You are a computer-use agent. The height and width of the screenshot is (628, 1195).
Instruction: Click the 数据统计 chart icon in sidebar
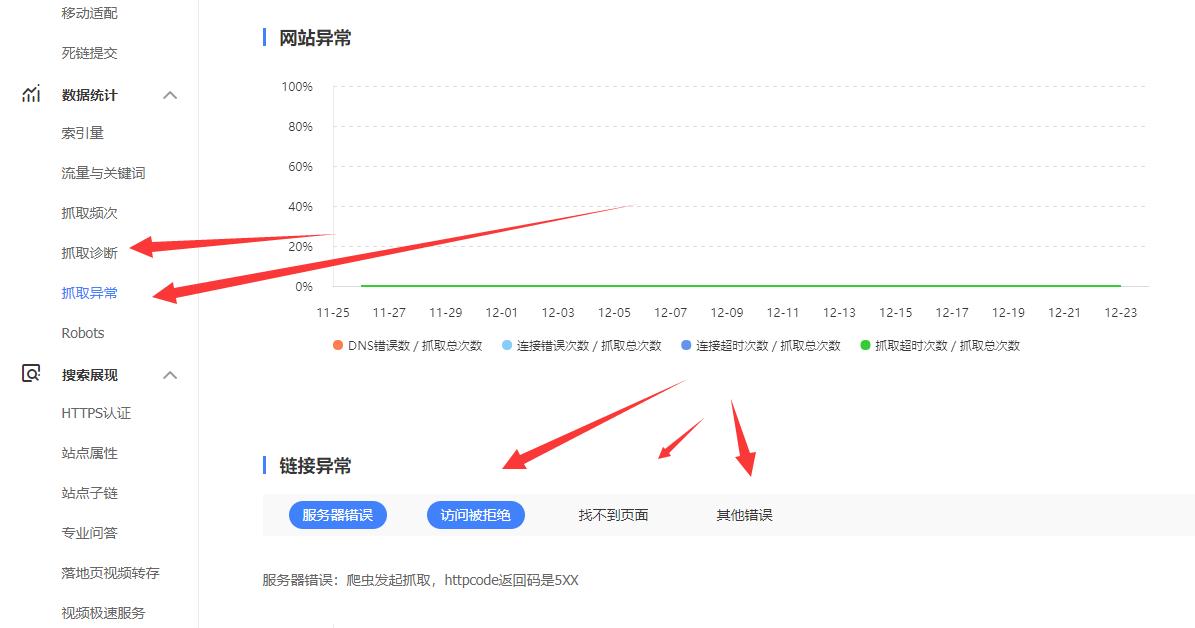(x=30, y=94)
